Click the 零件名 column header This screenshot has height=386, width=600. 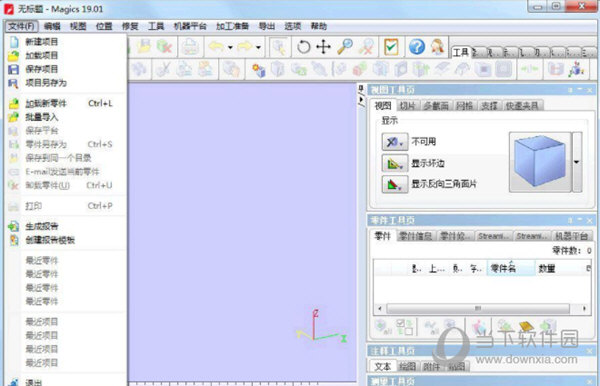point(511,269)
